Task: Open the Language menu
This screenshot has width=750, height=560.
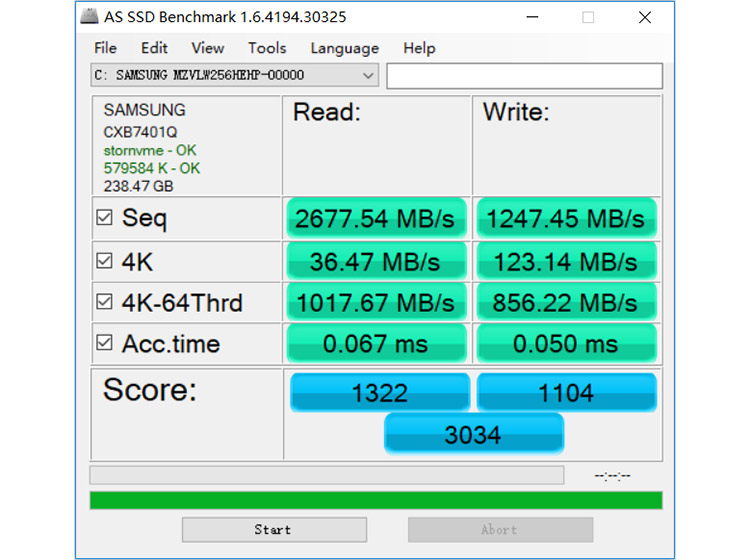Action: 344,48
